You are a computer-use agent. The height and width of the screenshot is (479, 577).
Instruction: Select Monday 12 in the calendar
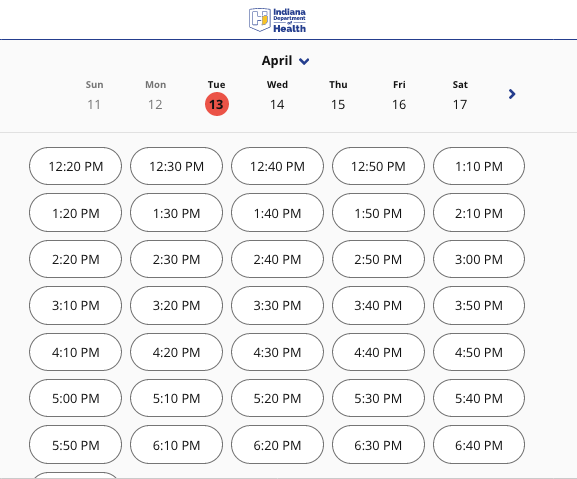(155, 96)
